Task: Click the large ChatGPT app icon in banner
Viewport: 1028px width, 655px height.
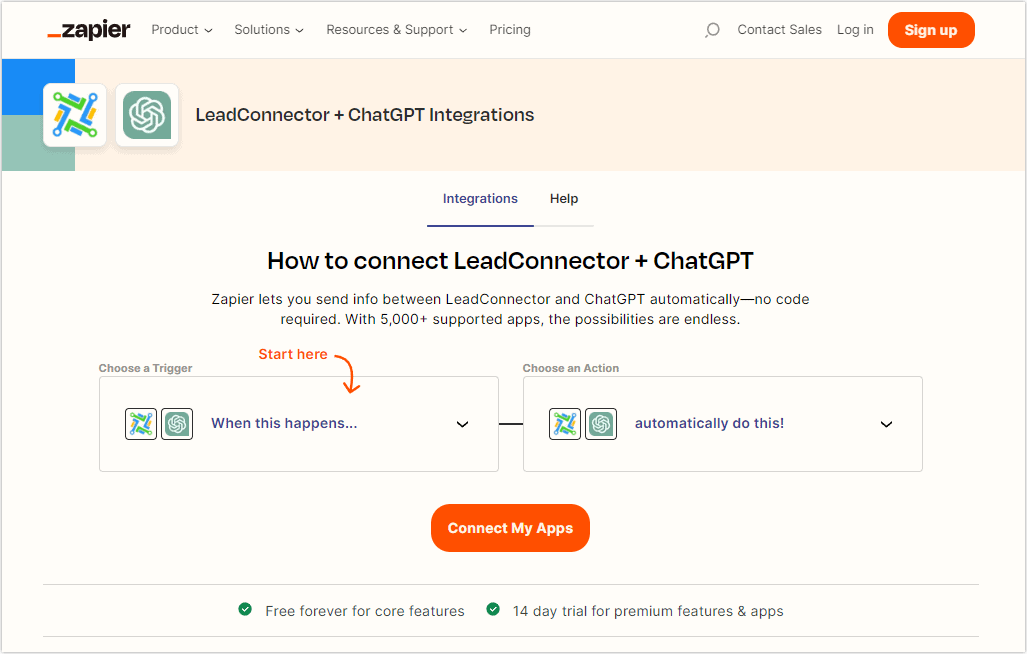Action: 147,115
